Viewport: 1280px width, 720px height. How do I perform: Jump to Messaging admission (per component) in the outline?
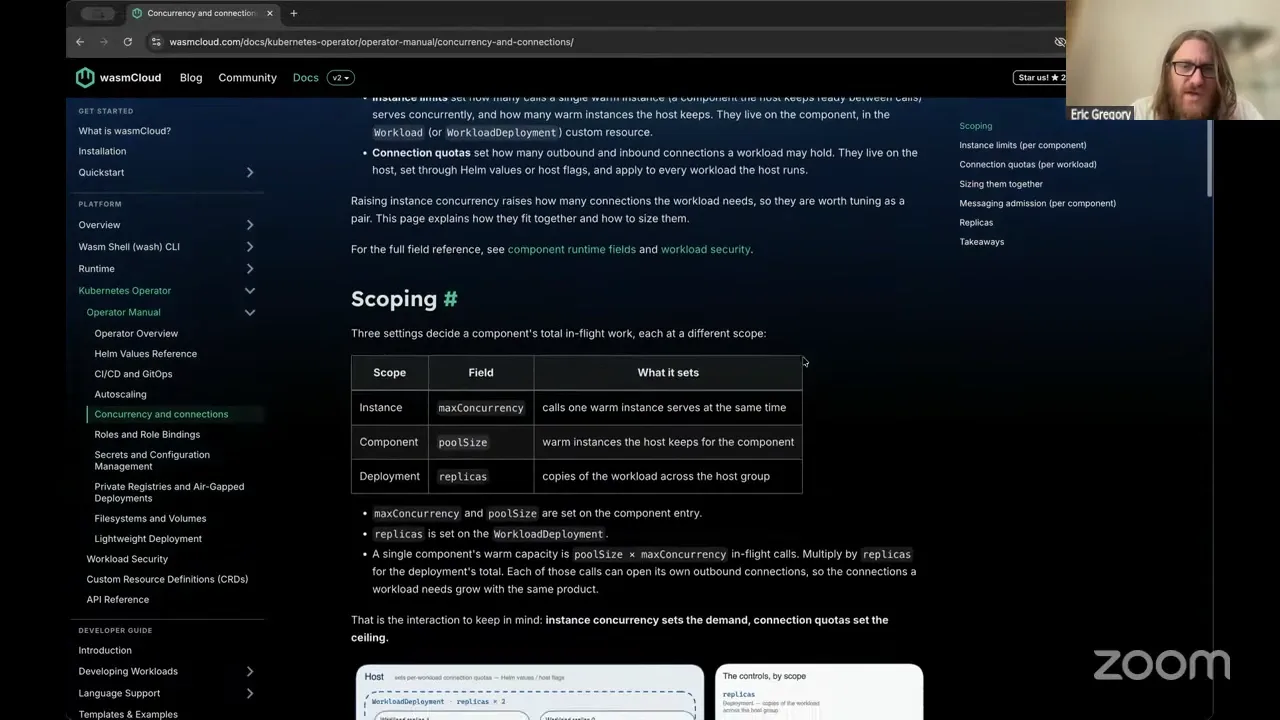point(1038,203)
